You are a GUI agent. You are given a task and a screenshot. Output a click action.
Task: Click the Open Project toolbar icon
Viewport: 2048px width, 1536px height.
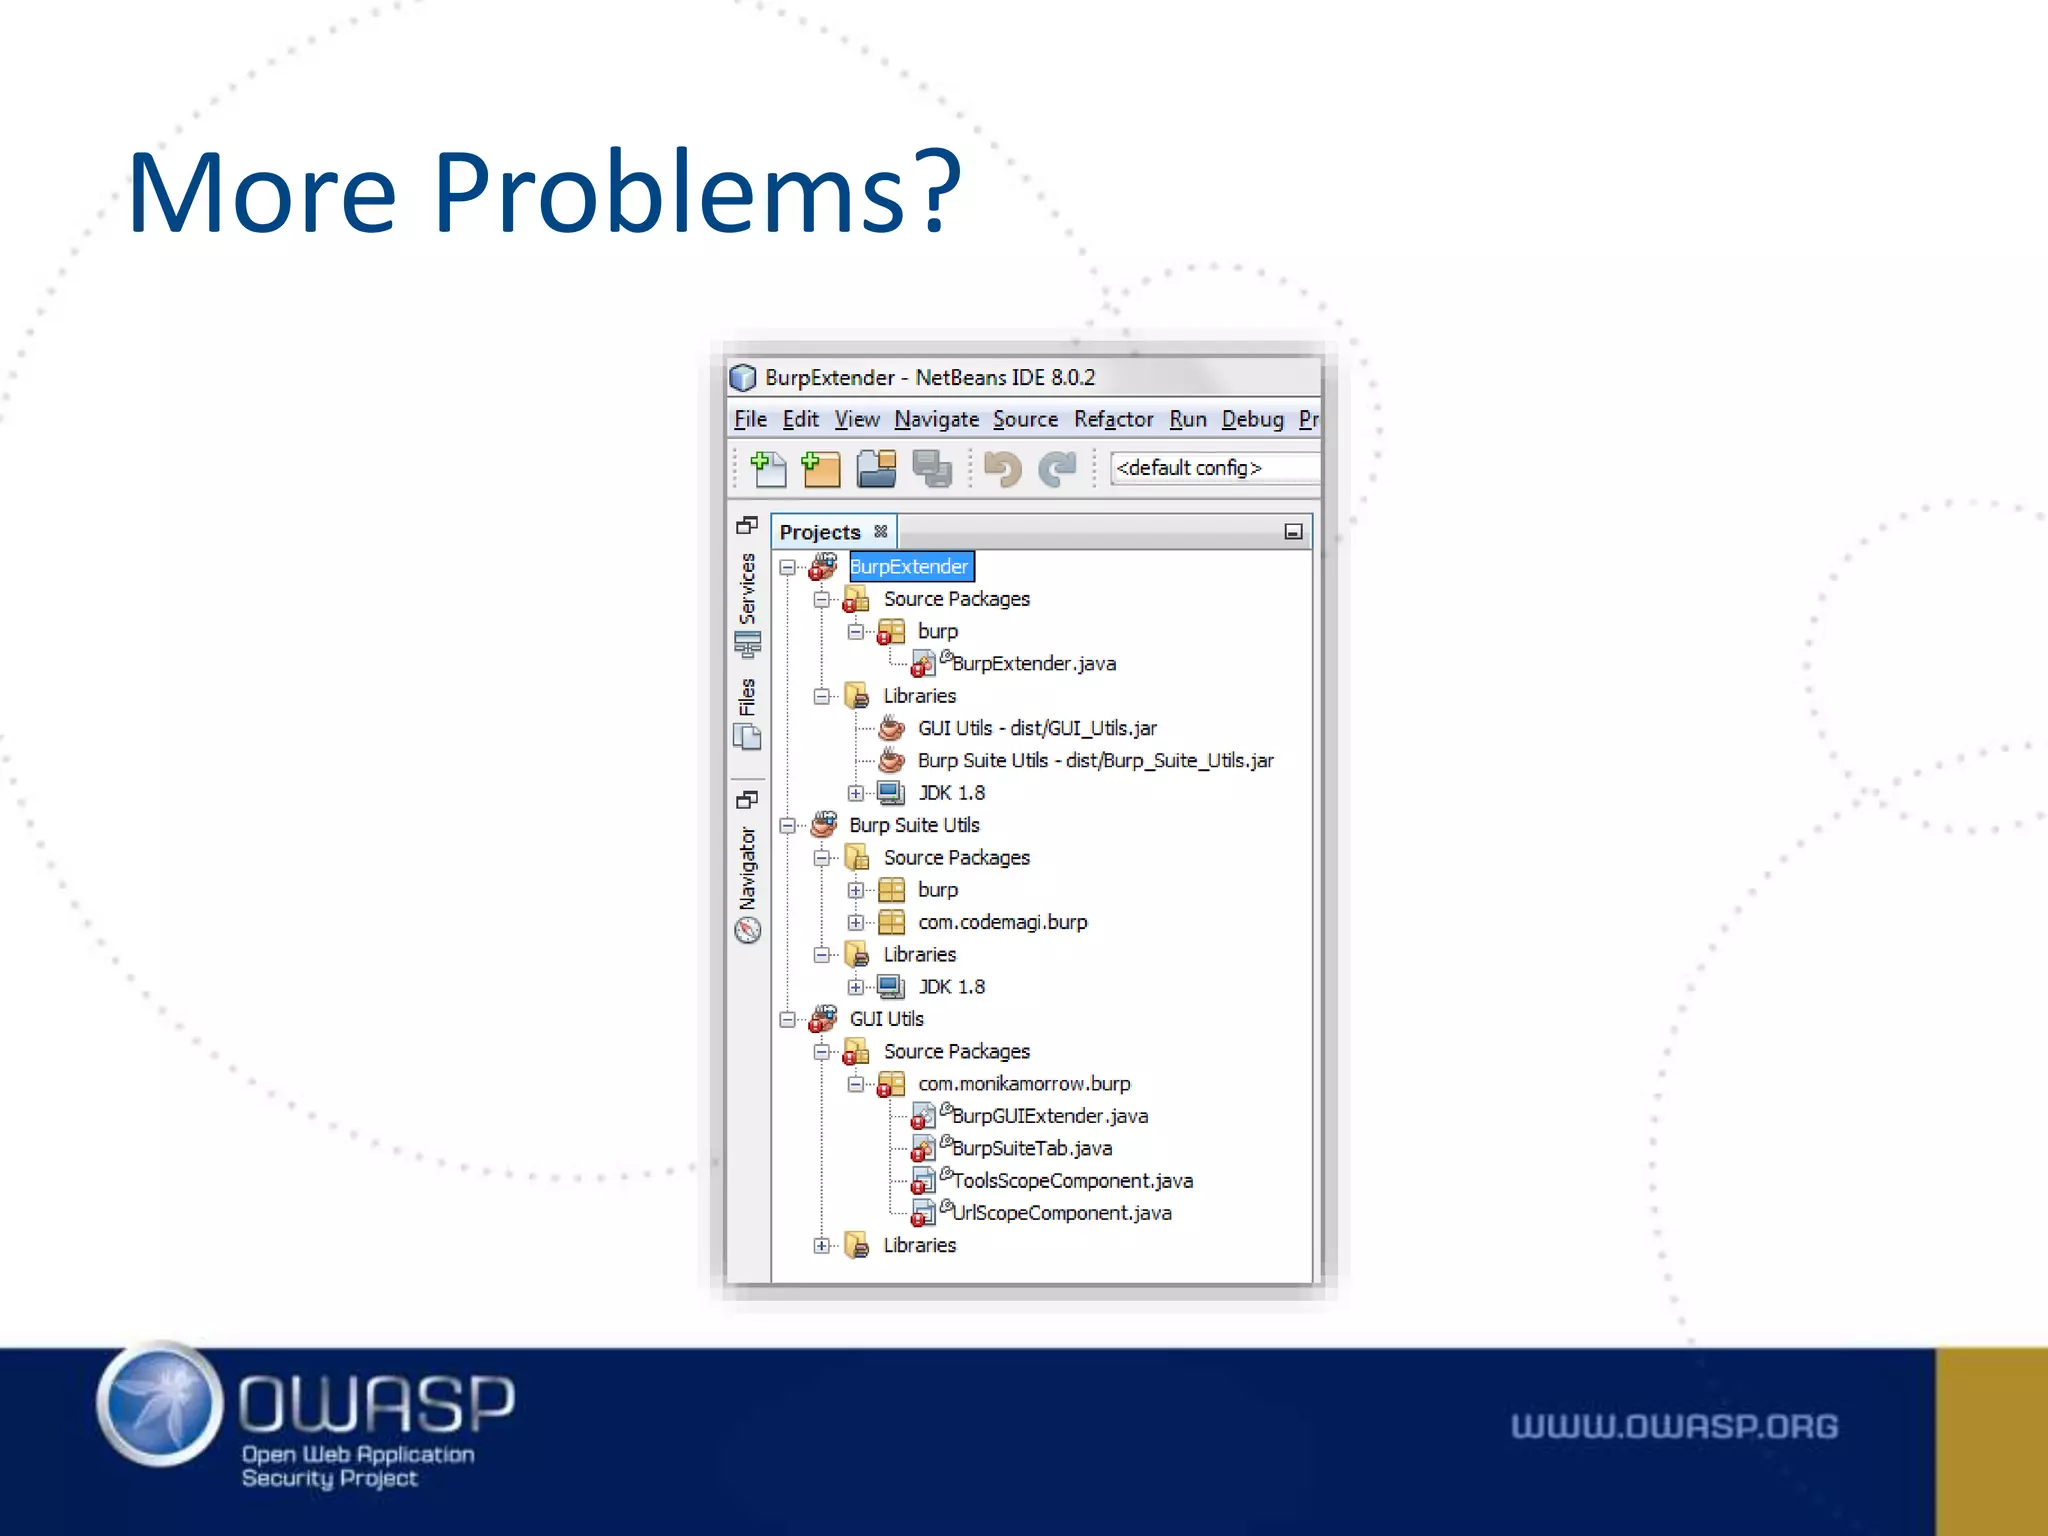pos(876,468)
